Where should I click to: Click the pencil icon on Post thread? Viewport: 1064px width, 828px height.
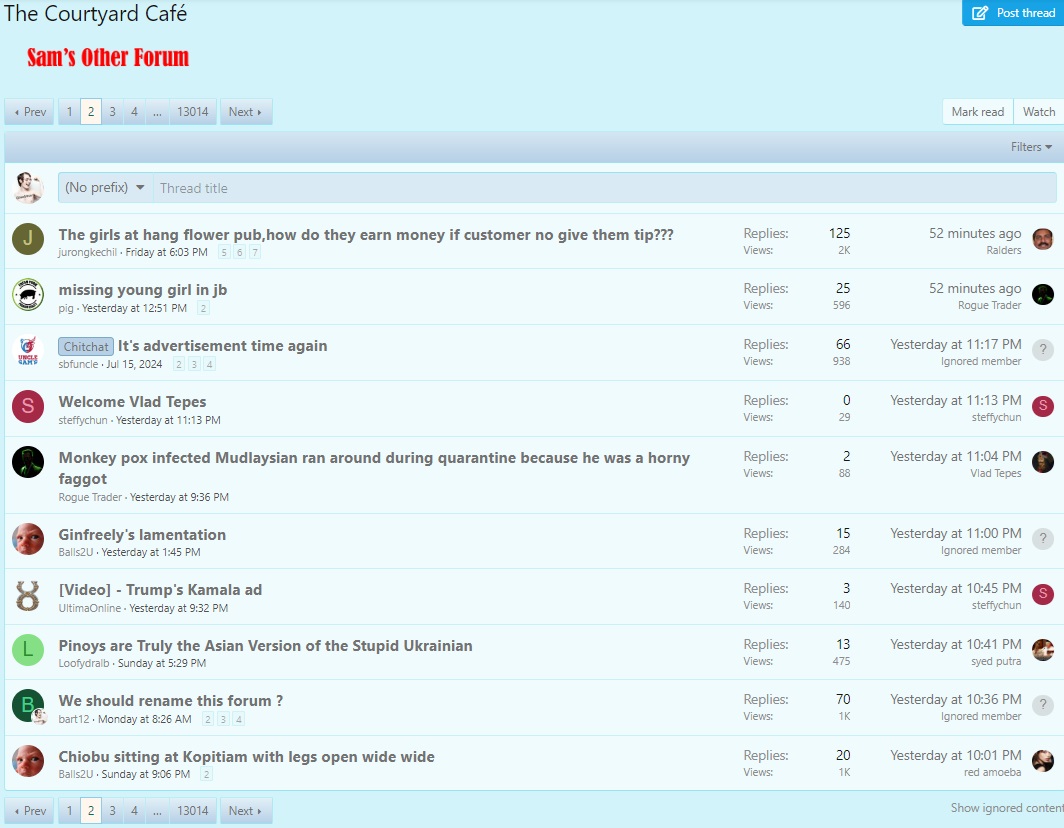tap(980, 13)
